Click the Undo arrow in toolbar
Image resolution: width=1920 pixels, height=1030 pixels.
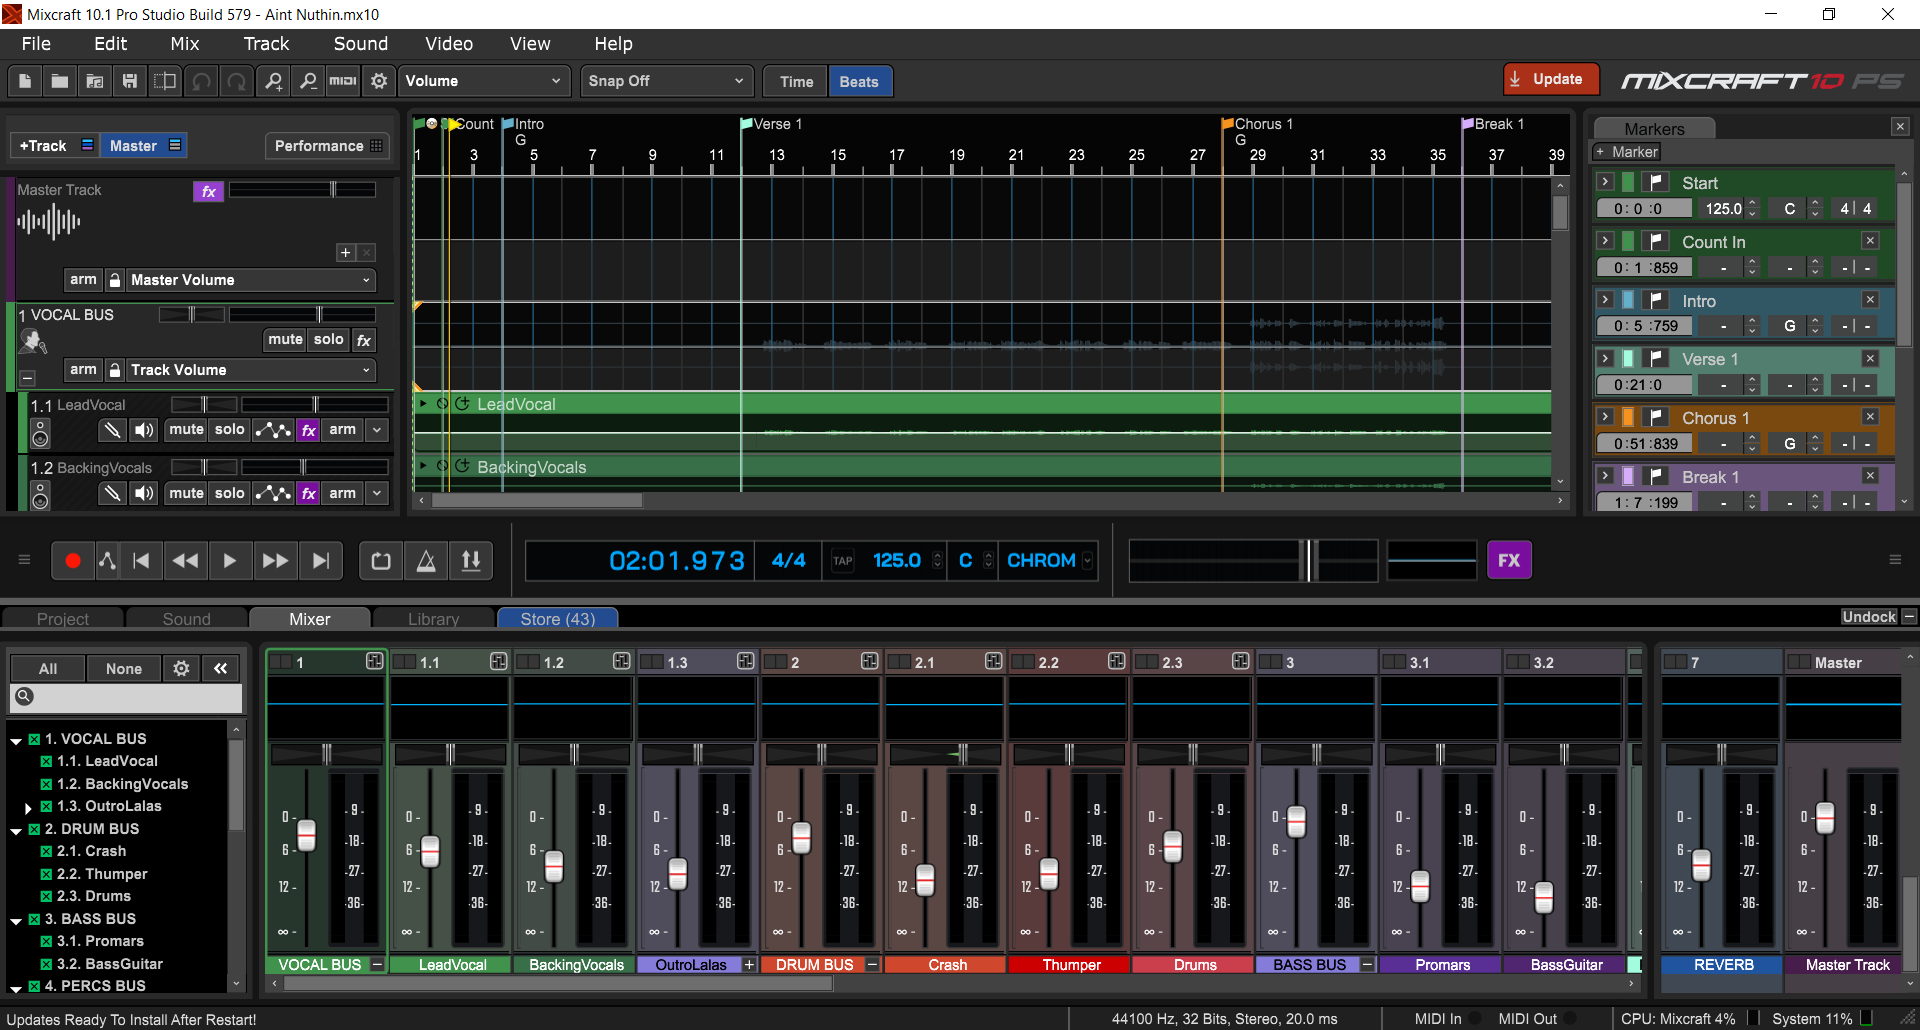coord(201,81)
